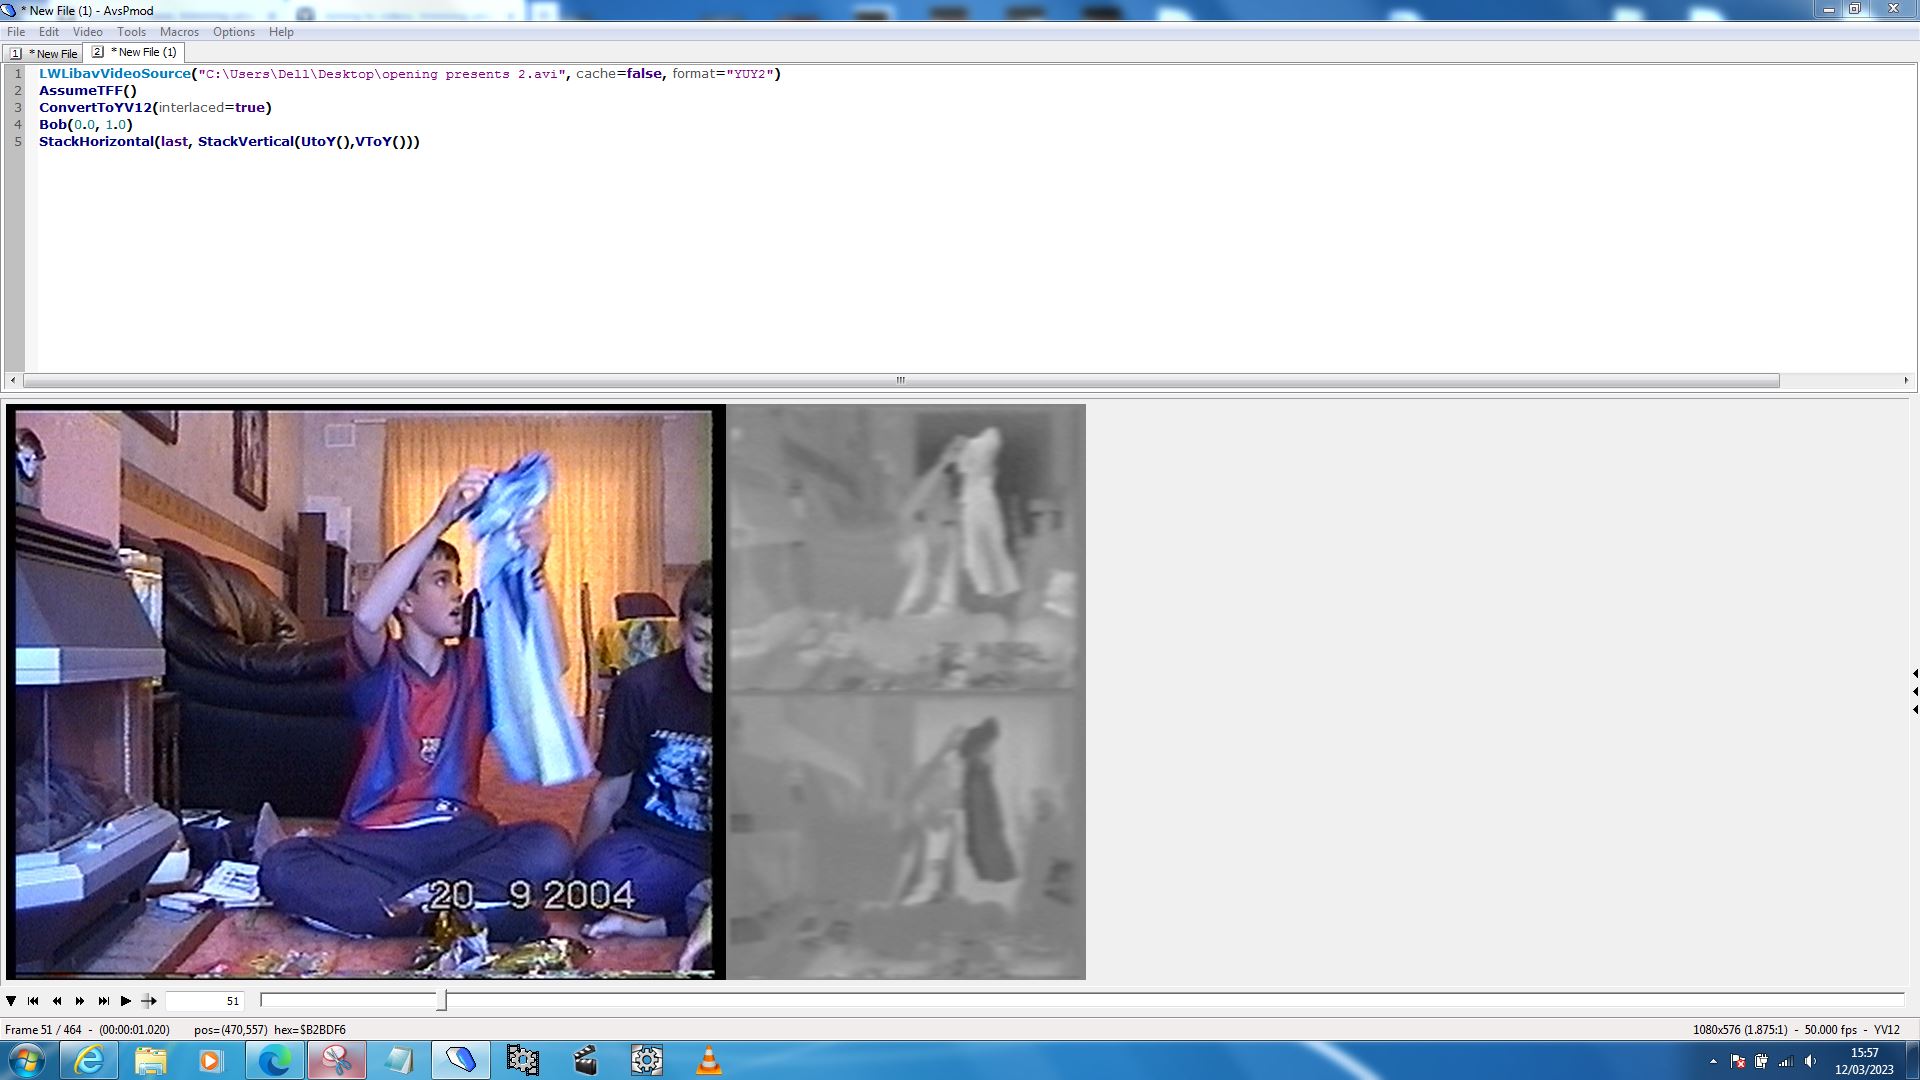Click the video timeline slider handle

tap(442, 1001)
